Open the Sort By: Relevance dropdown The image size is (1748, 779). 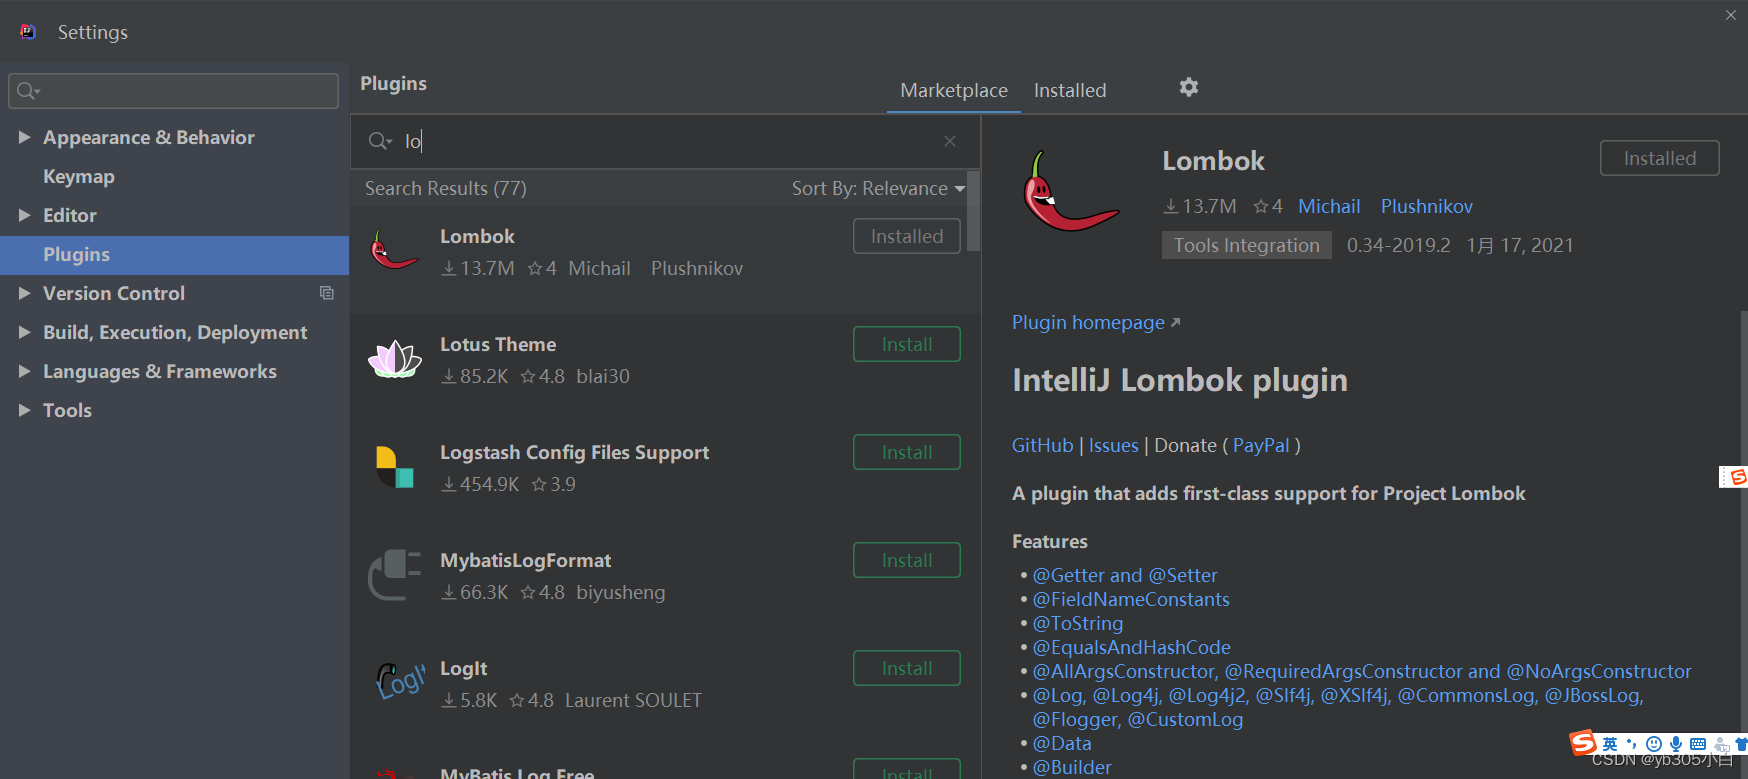pos(879,188)
